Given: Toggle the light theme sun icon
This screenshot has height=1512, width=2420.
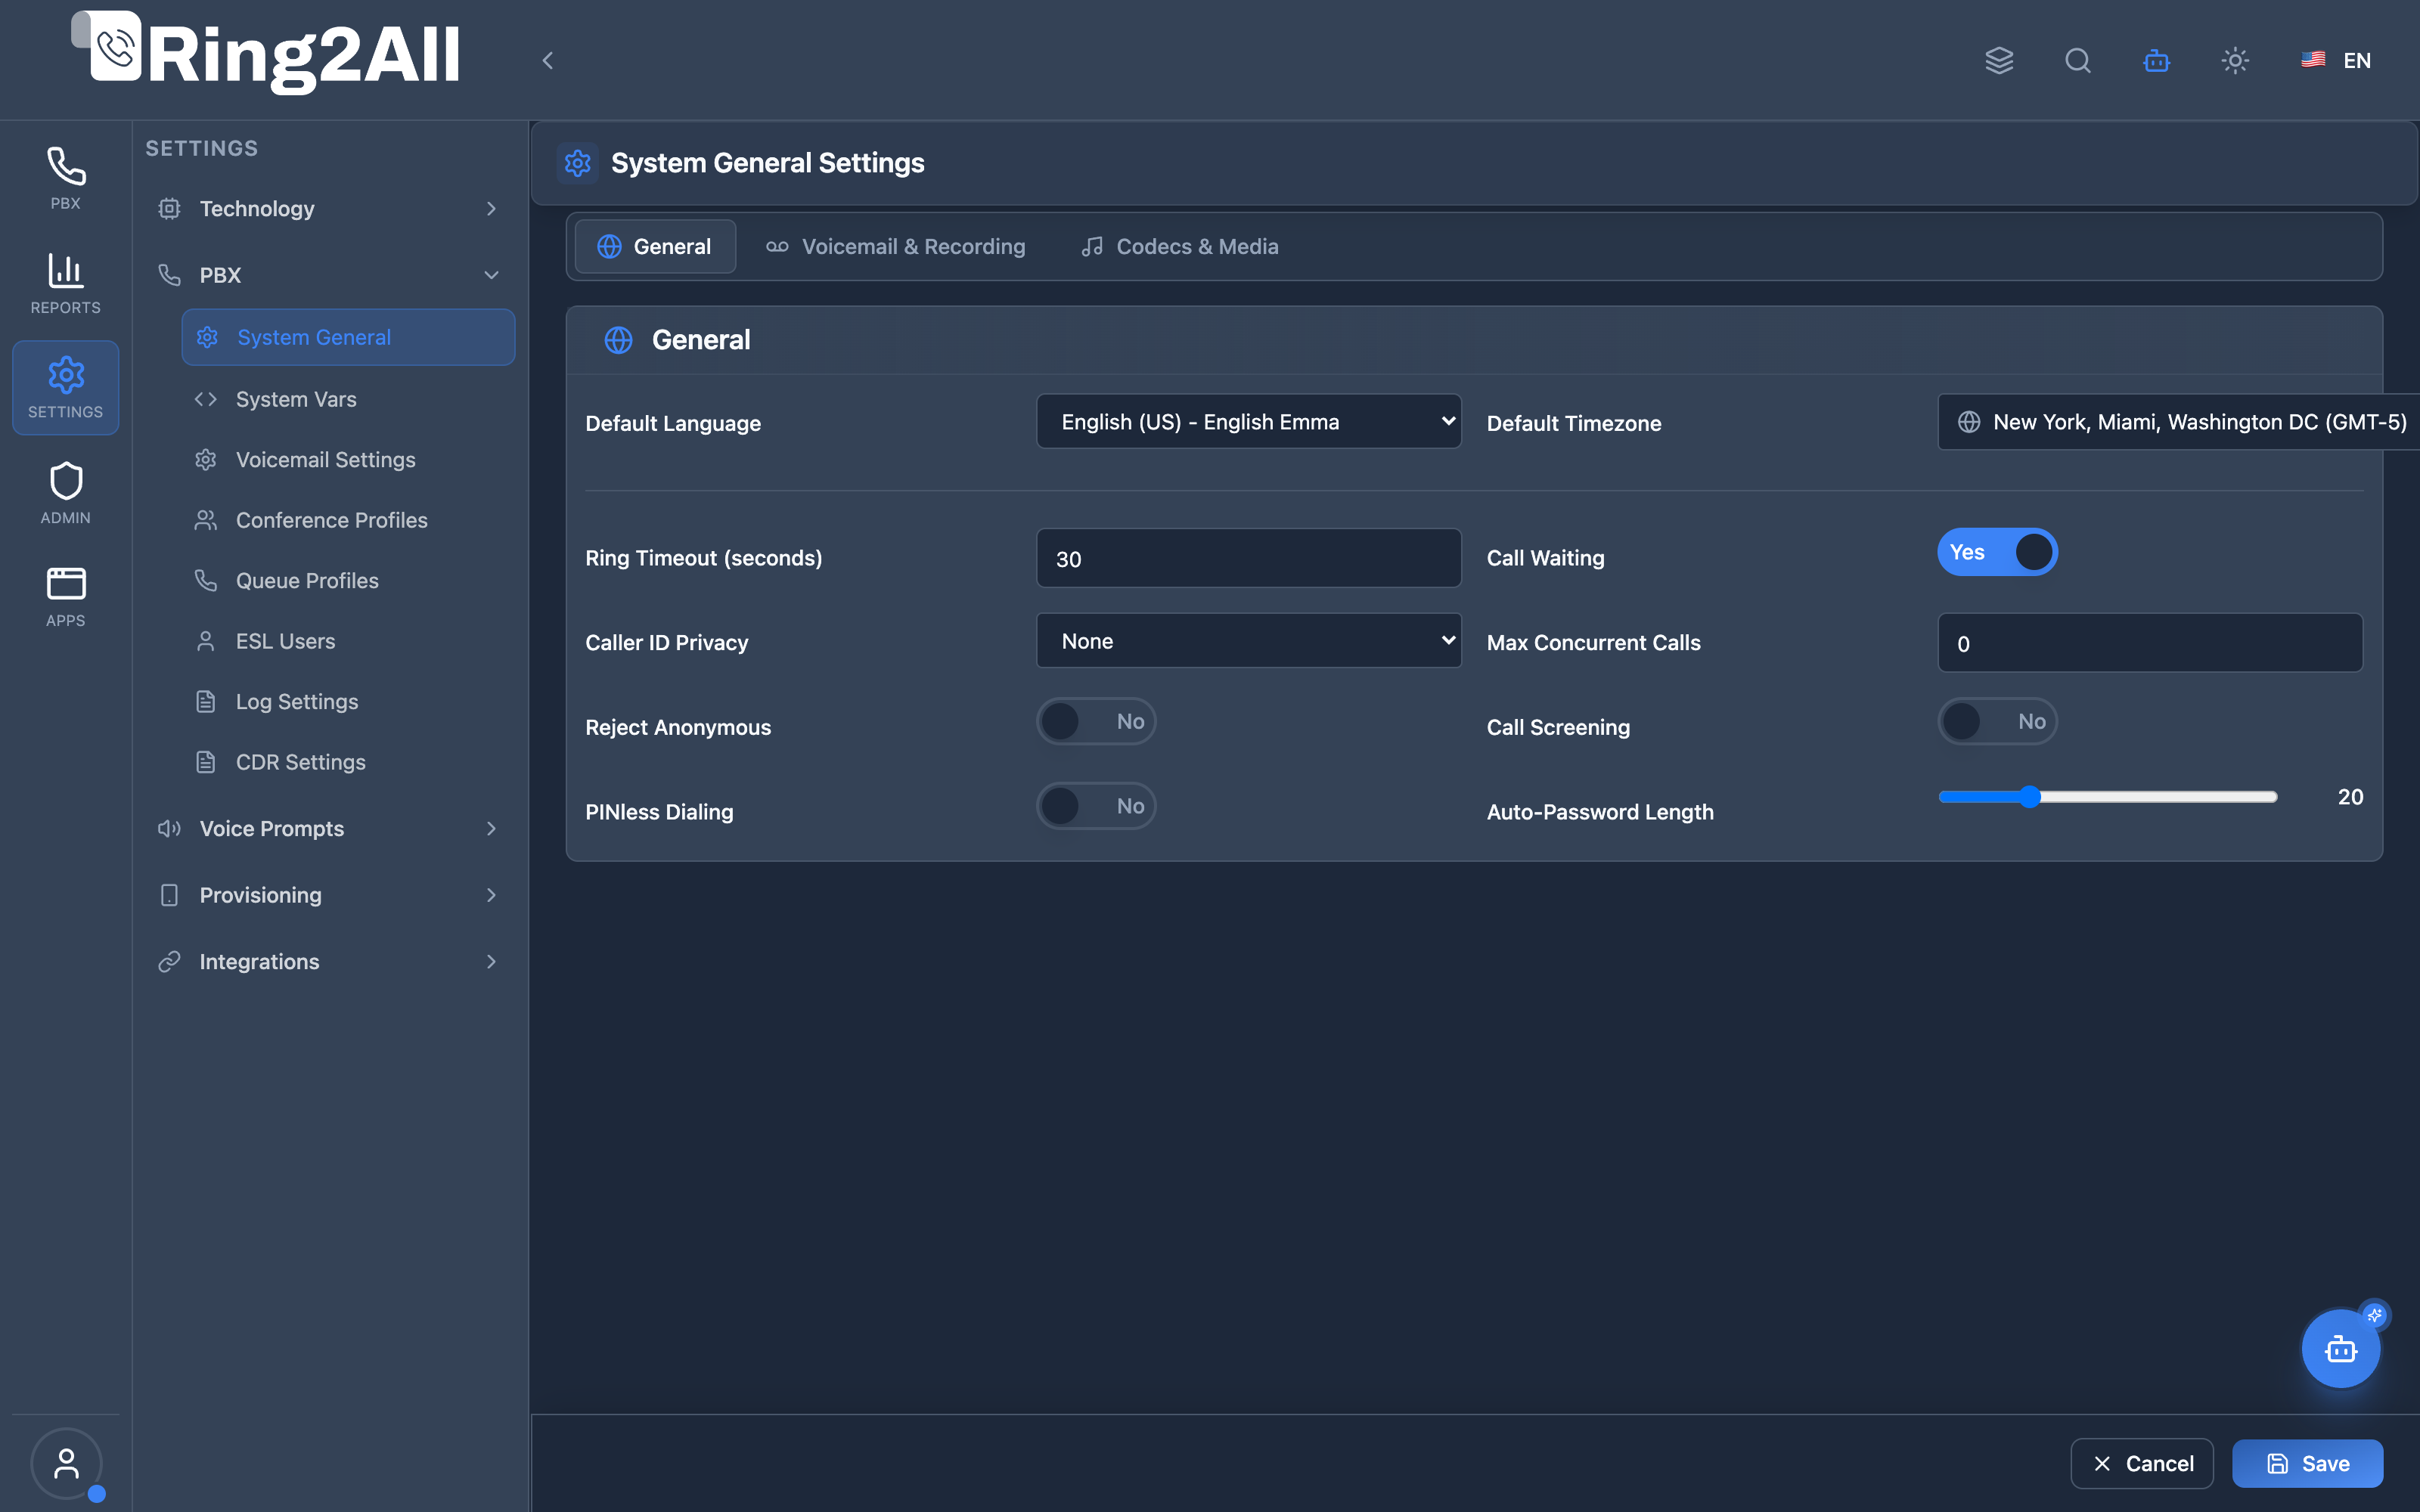Looking at the screenshot, I should coord(2235,60).
